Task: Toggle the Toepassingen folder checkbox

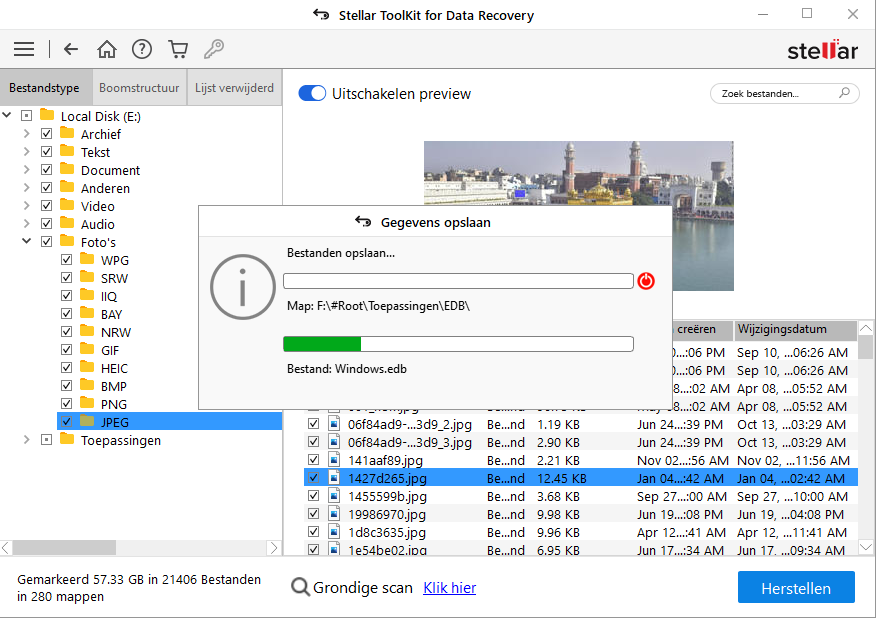Action: point(46,440)
